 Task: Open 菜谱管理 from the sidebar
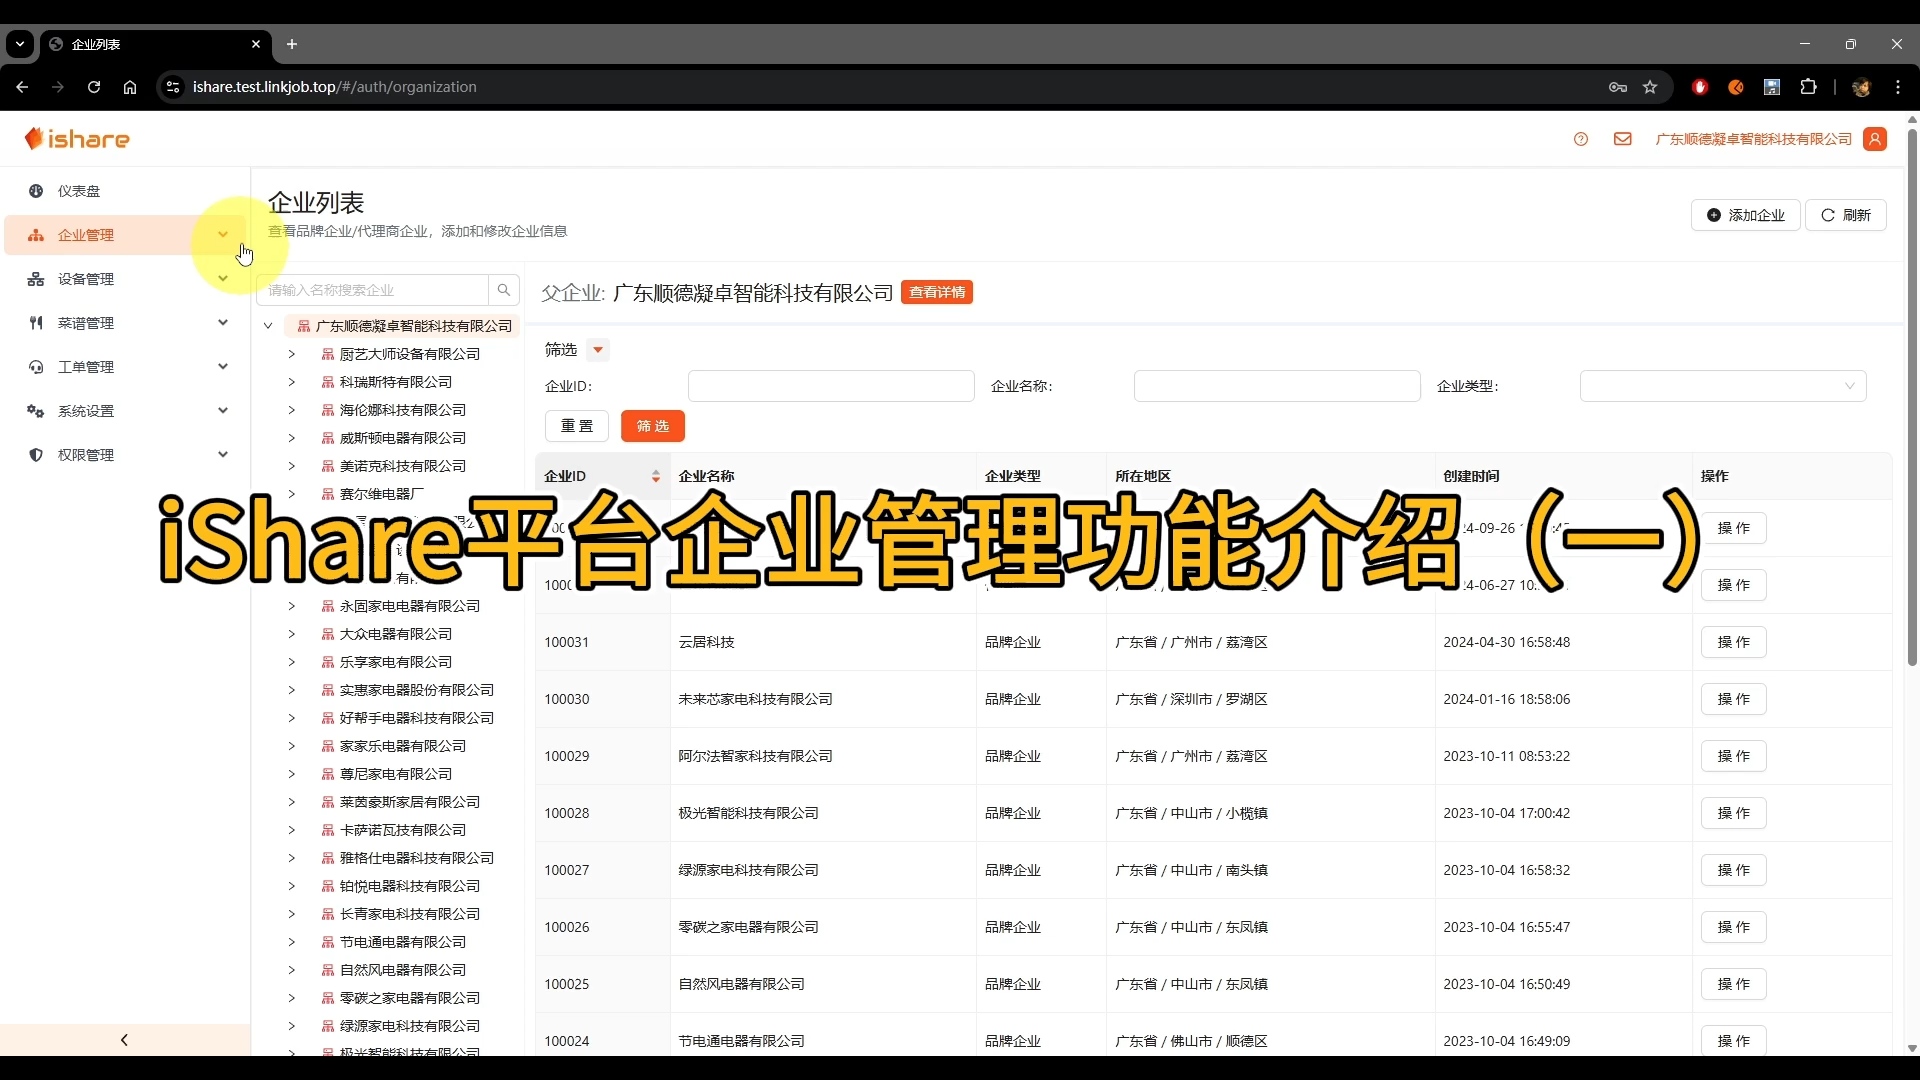click(88, 322)
